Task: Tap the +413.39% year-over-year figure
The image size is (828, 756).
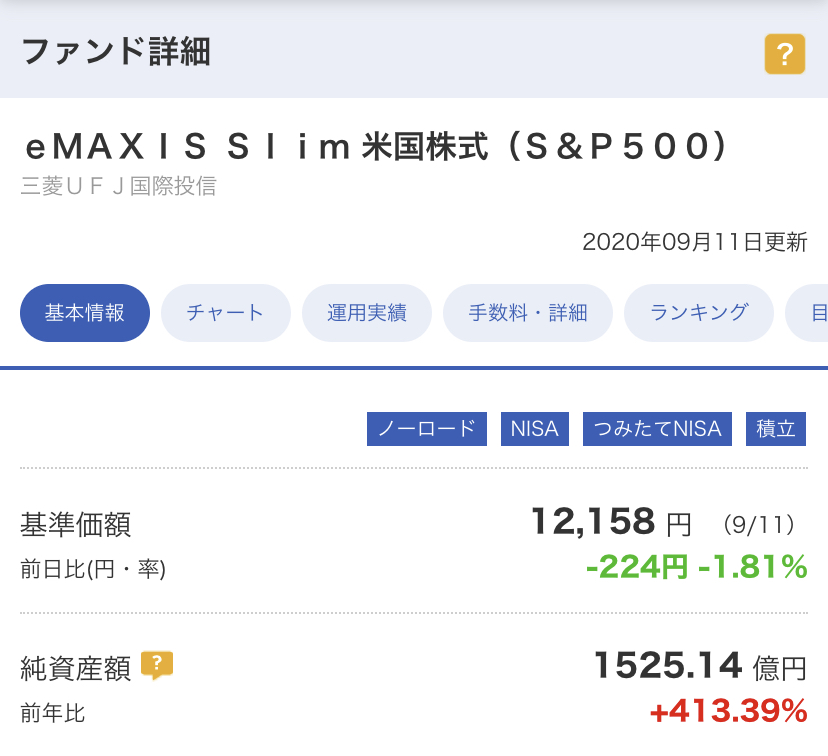Action: (x=728, y=711)
